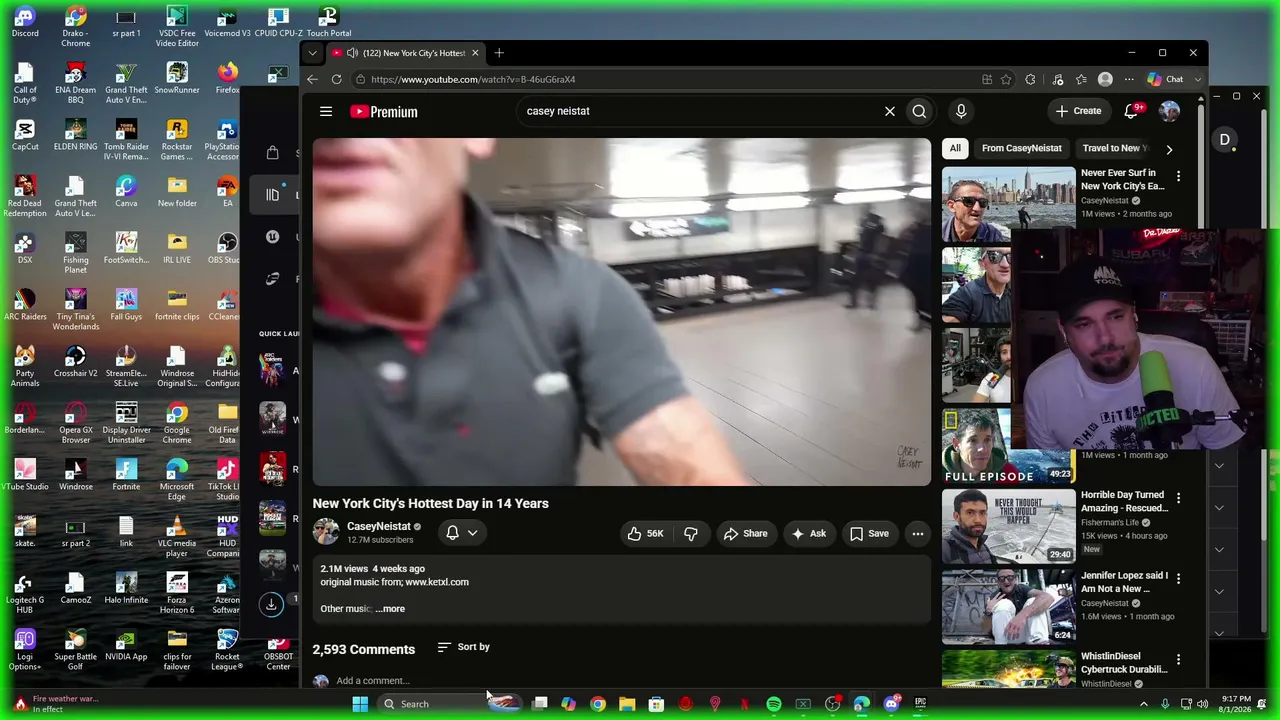Show hidden system tray icons

pos(1144,704)
